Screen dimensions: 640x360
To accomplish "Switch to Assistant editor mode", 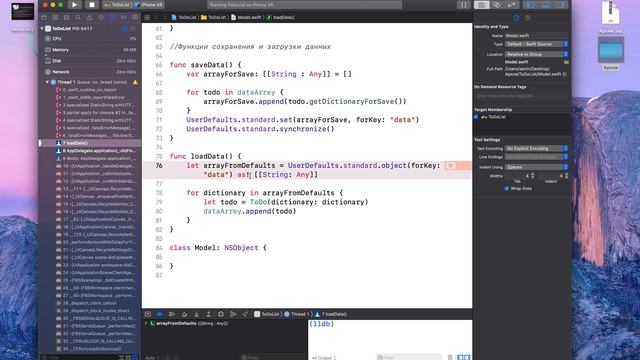I will (497, 5).
